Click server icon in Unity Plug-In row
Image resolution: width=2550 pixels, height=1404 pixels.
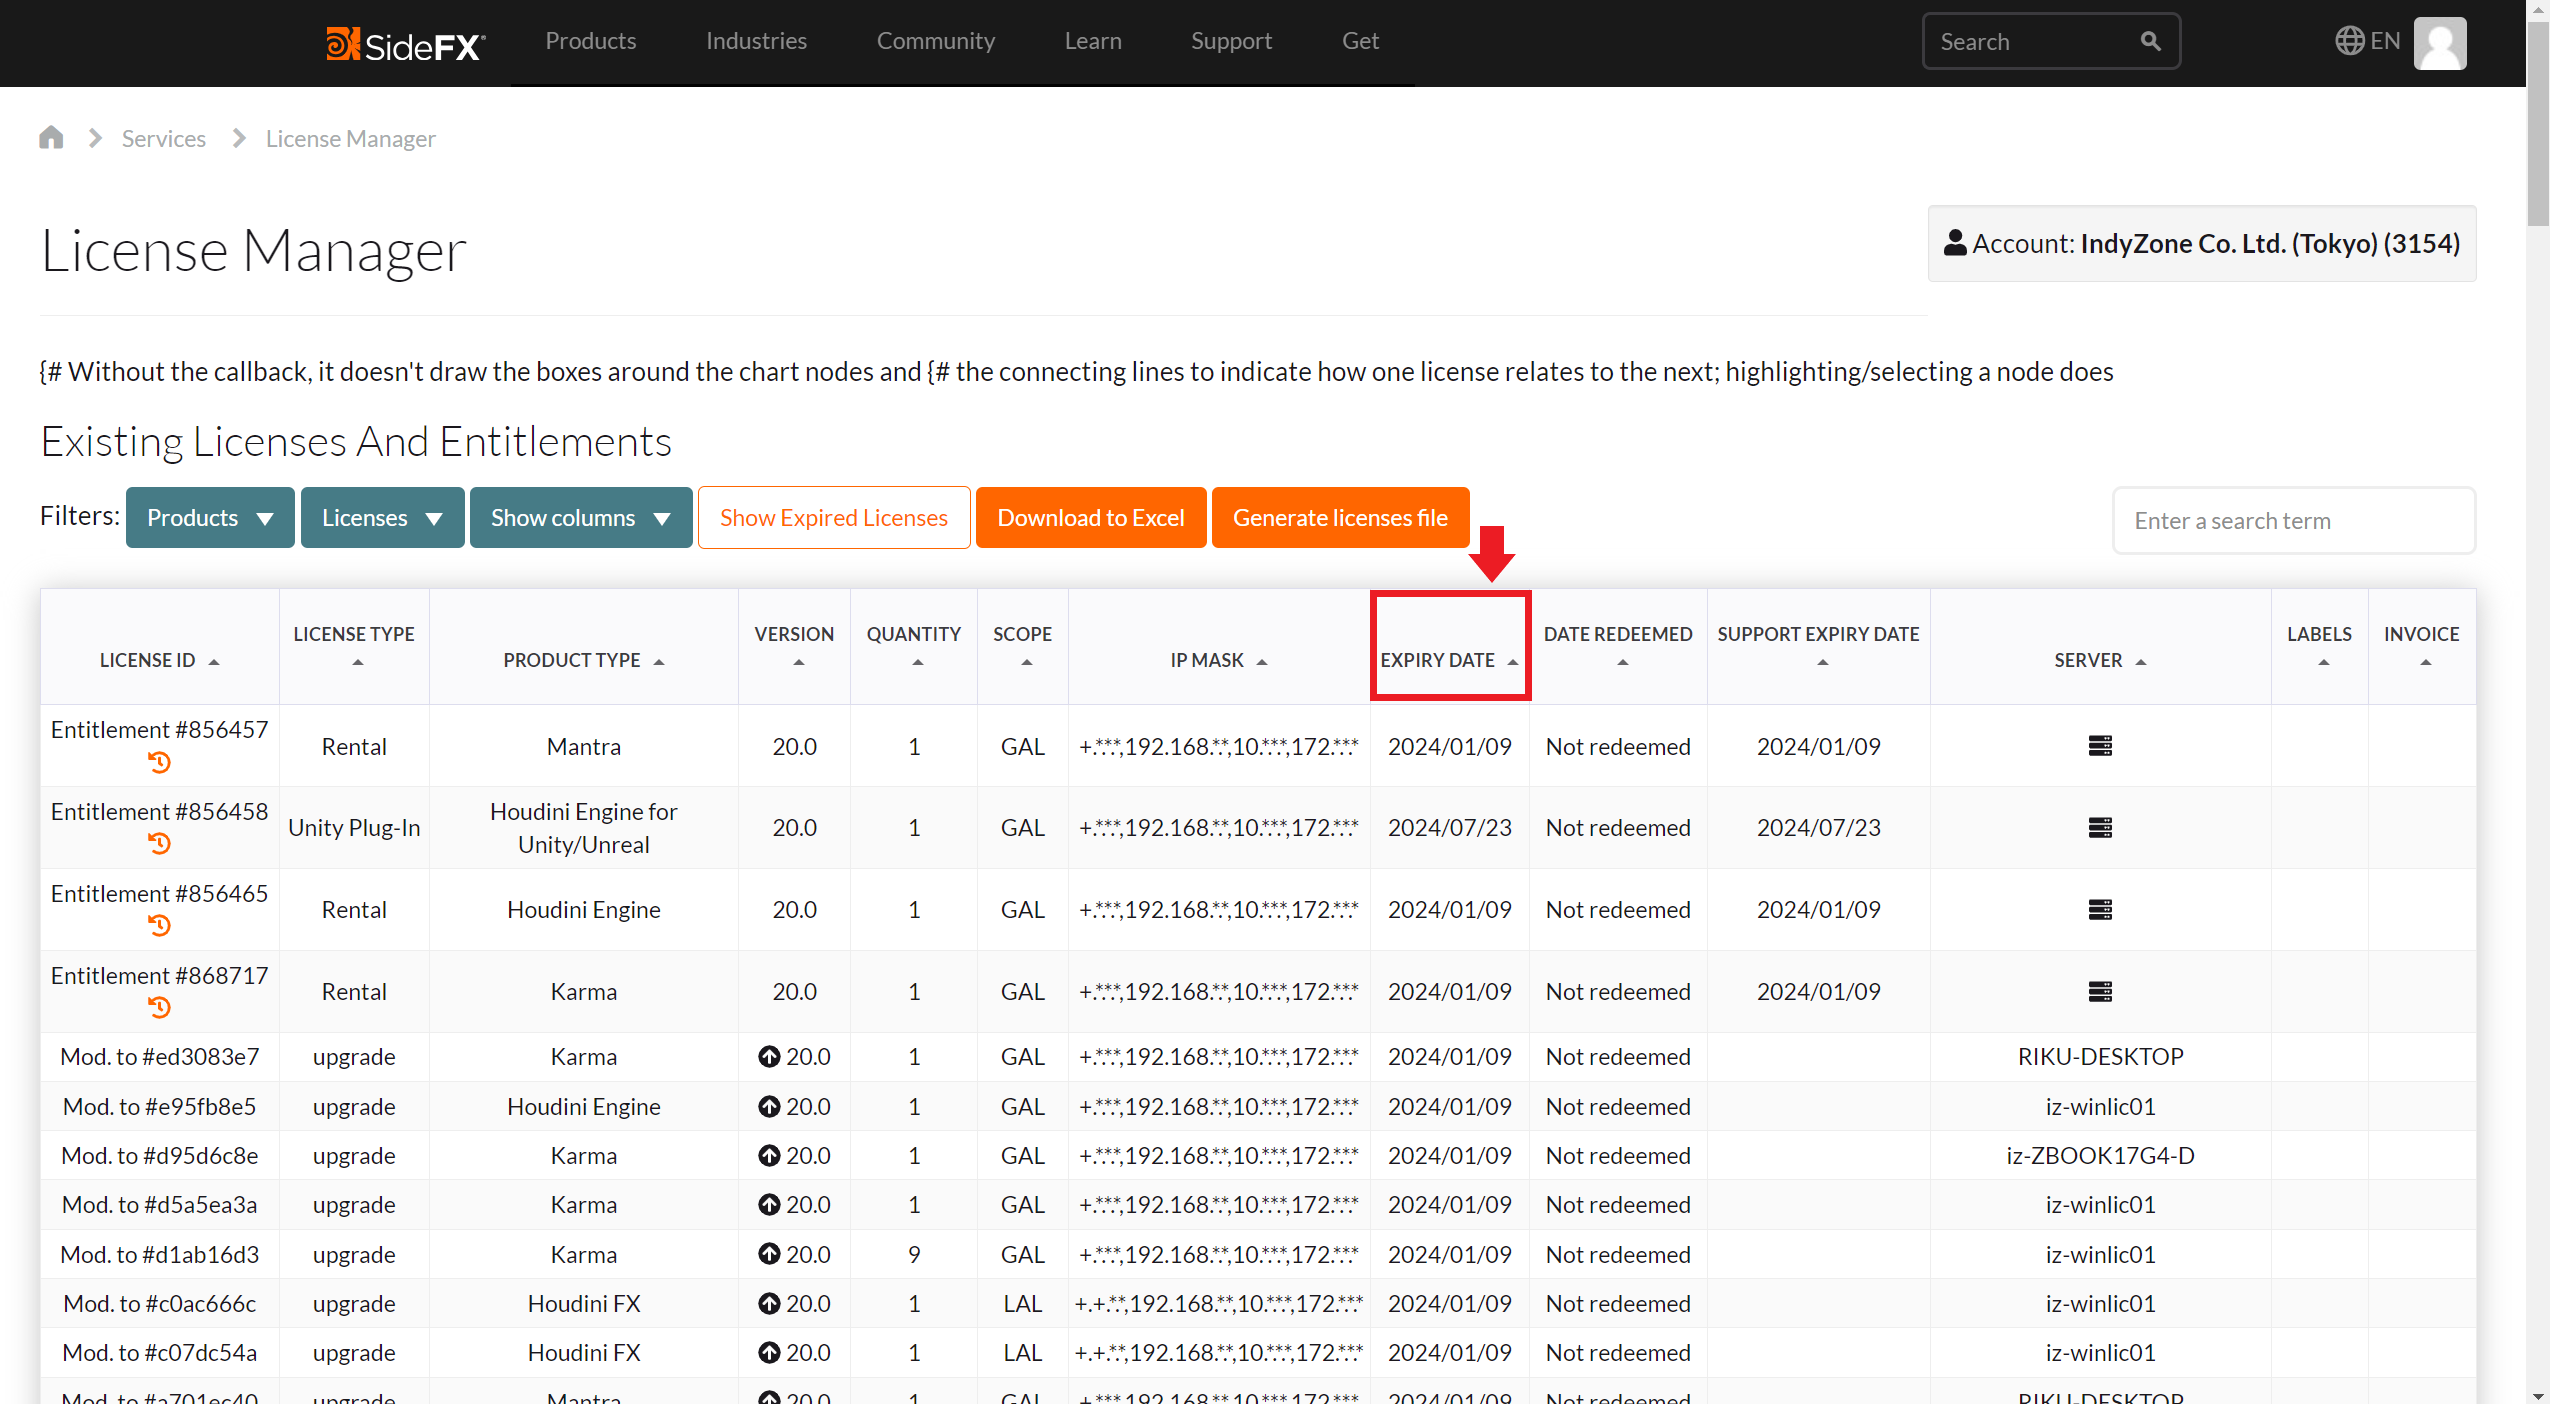(x=2100, y=828)
